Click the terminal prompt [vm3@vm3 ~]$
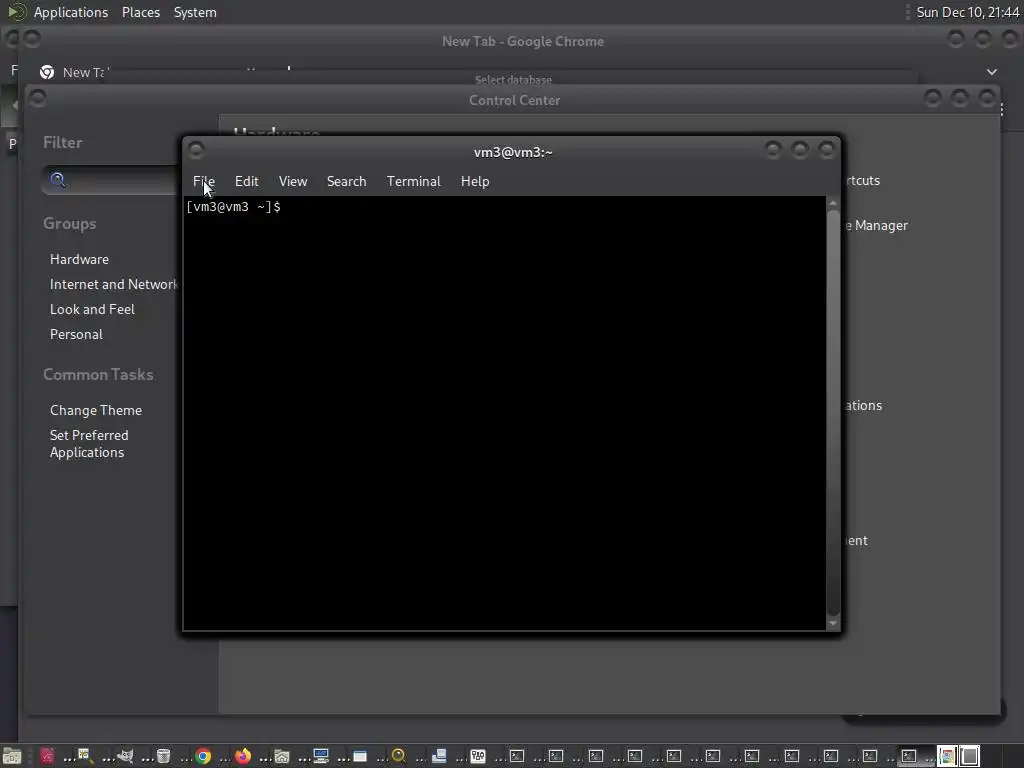The height and width of the screenshot is (768, 1024). [233, 207]
